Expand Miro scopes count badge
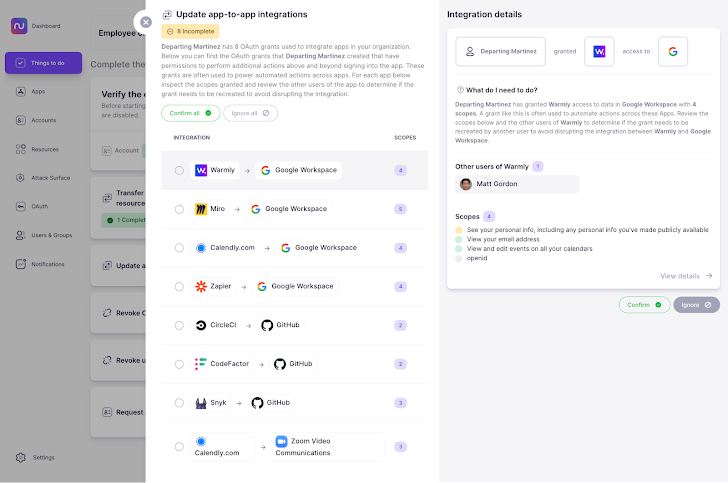Image resolution: width=728 pixels, height=483 pixels. pyautogui.click(x=400, y=209)
